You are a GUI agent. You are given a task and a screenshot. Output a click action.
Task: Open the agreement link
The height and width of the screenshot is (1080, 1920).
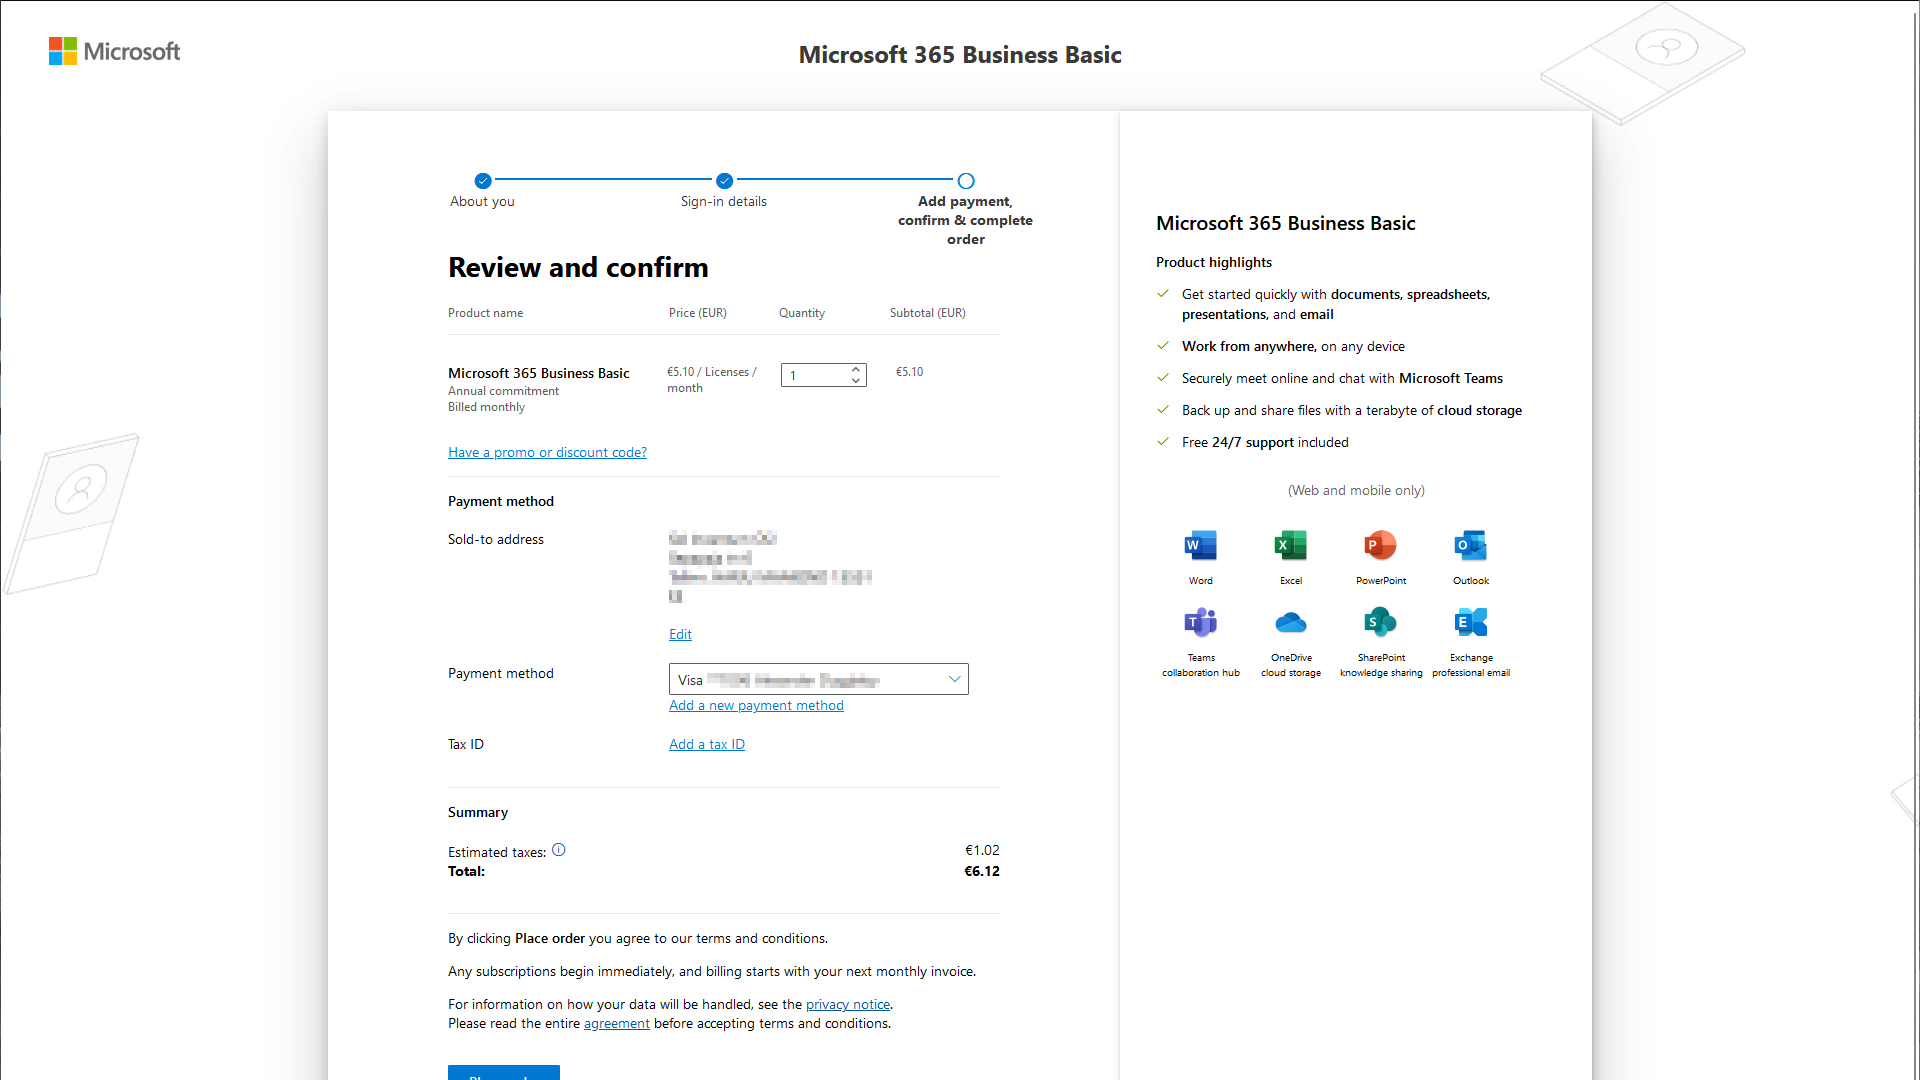[x=617, y=1023]
